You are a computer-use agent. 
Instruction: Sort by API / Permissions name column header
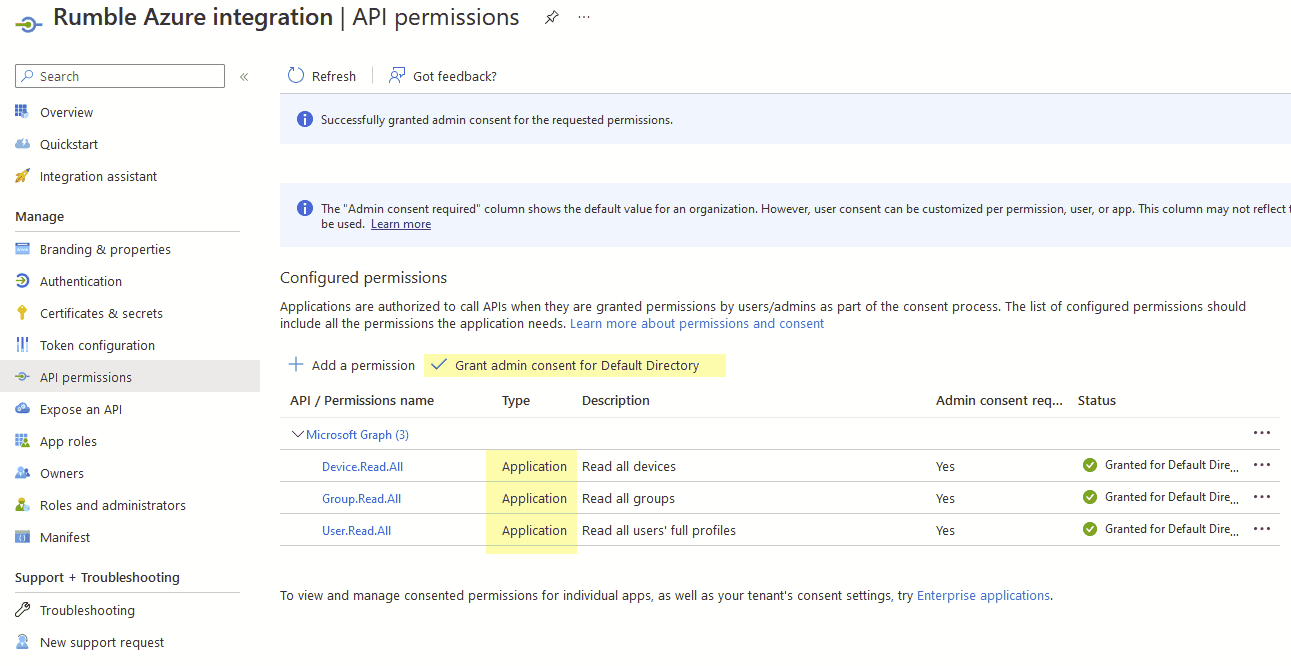click(x=362, y=400)
